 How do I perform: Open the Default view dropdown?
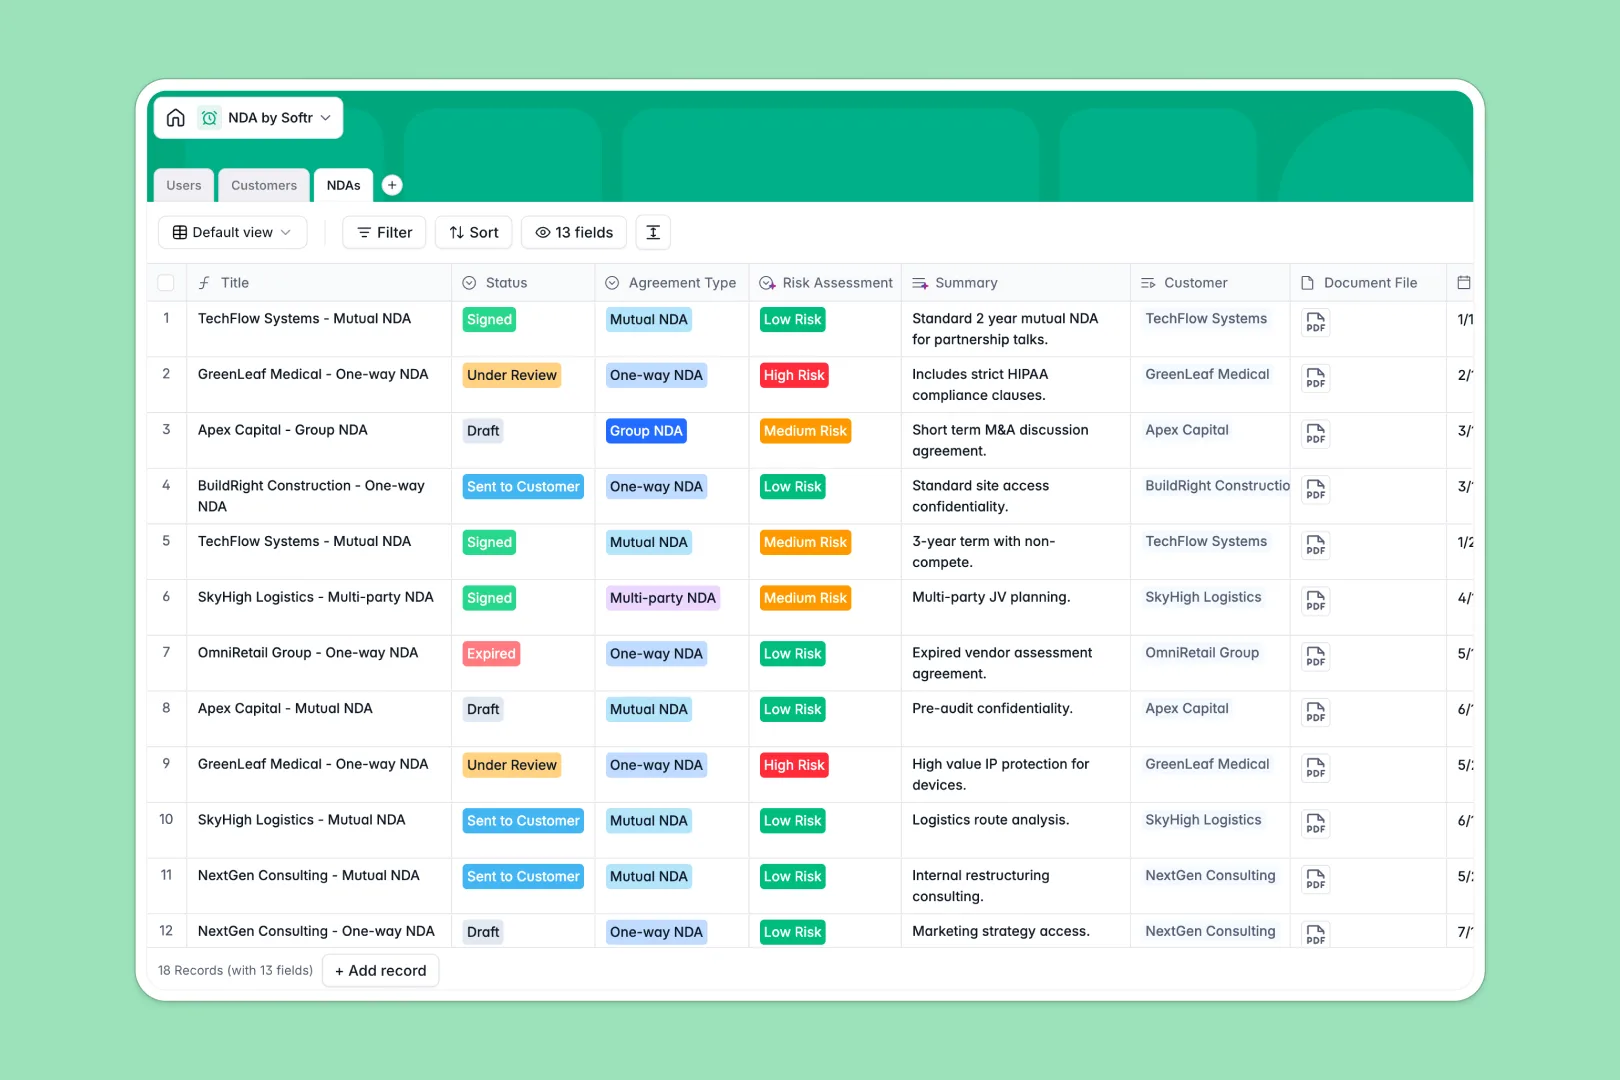(x=232, y=232)
